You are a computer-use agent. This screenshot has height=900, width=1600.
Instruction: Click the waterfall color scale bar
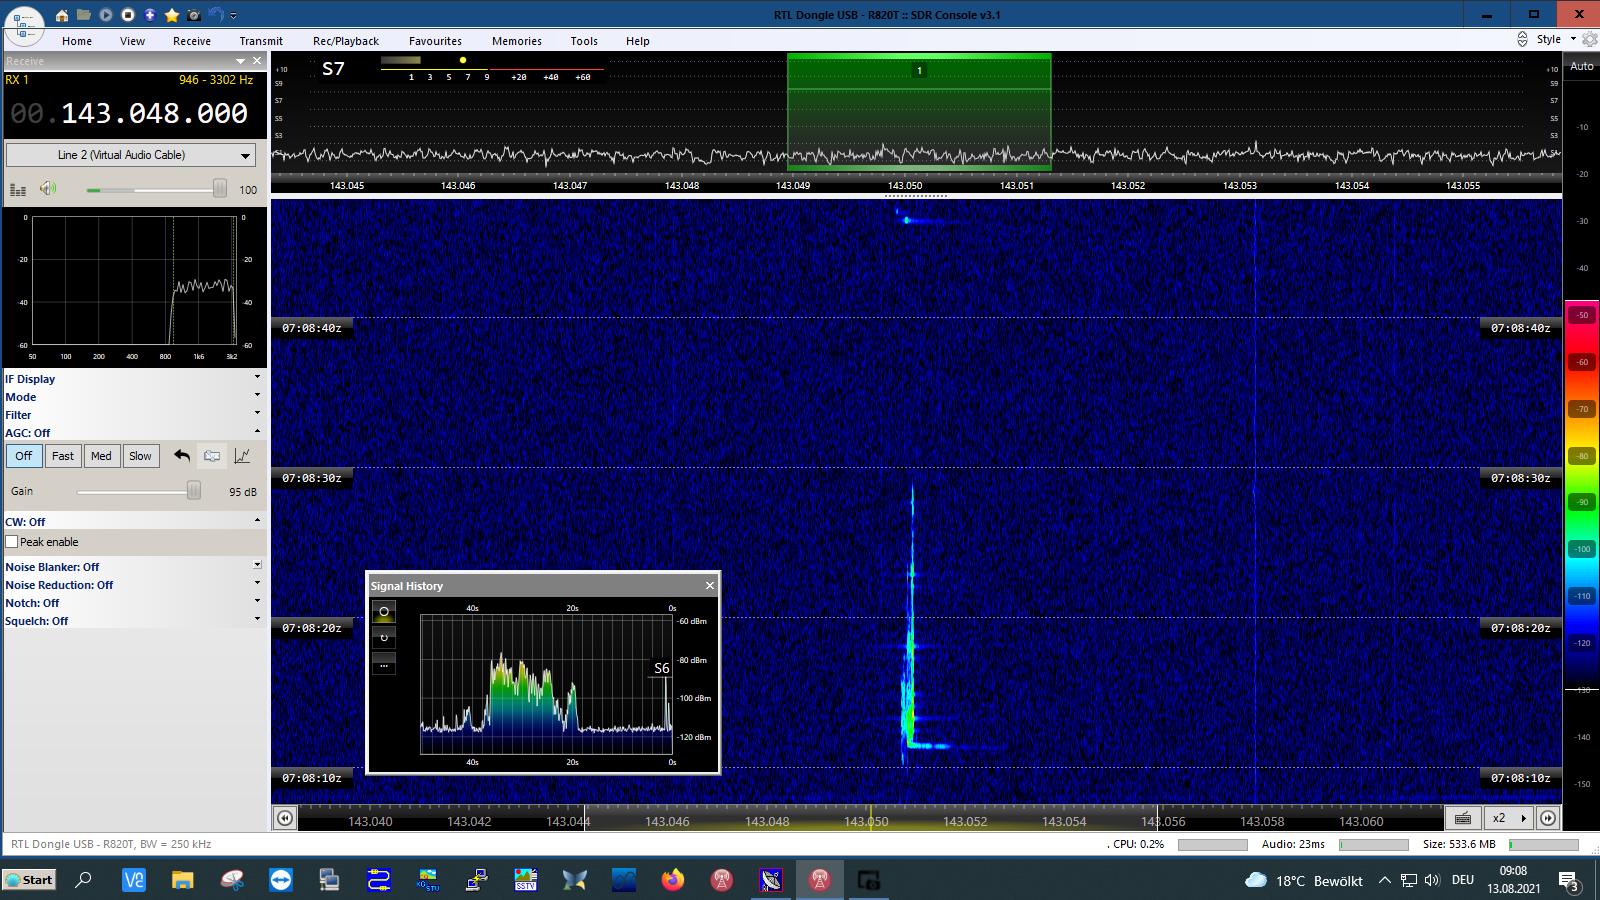point(1582,497)
